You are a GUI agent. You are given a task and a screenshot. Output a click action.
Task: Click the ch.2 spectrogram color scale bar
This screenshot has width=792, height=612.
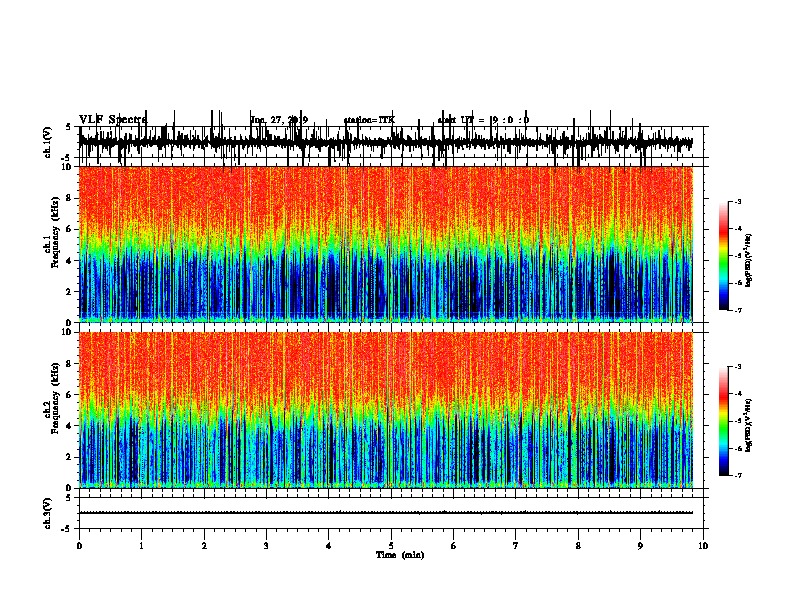coord(723,421)
